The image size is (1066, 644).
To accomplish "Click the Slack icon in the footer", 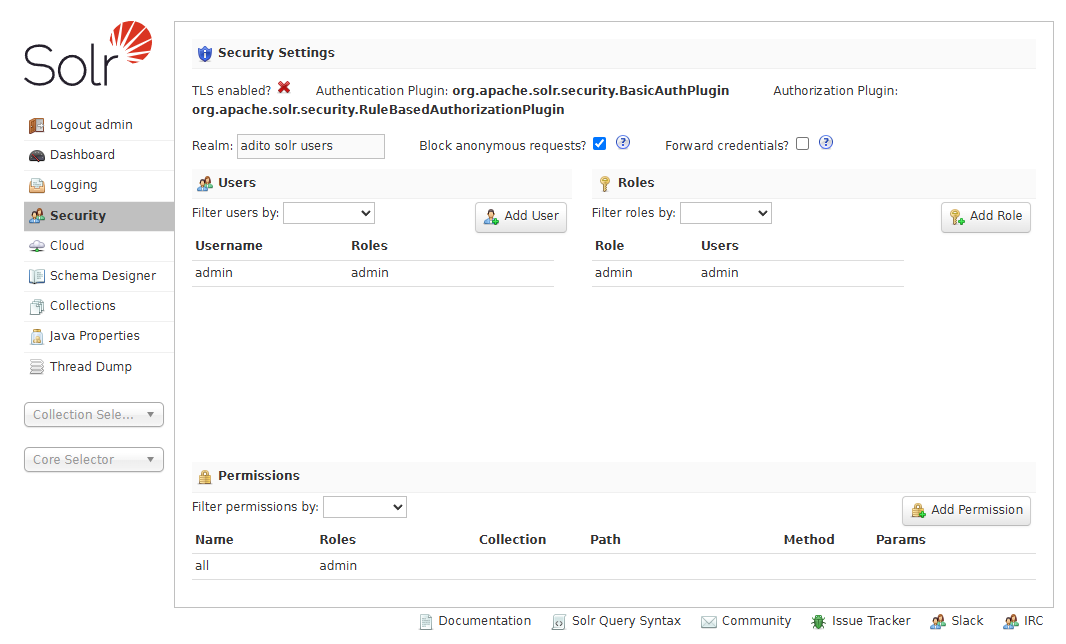I will pyautogui.click(x=937, y=621).
